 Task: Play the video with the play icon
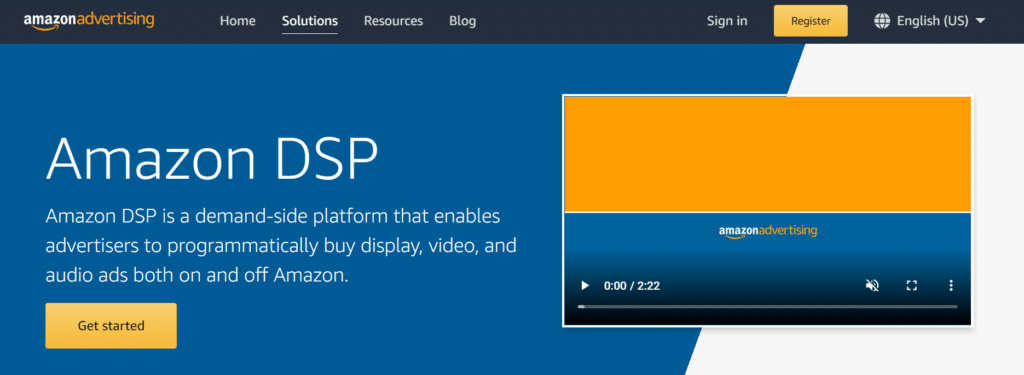(x=585, y=285)
